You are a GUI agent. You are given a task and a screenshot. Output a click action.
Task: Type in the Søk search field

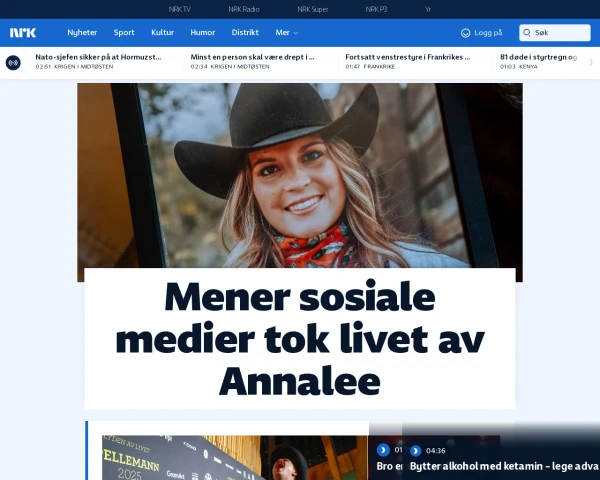pos(560,33)
